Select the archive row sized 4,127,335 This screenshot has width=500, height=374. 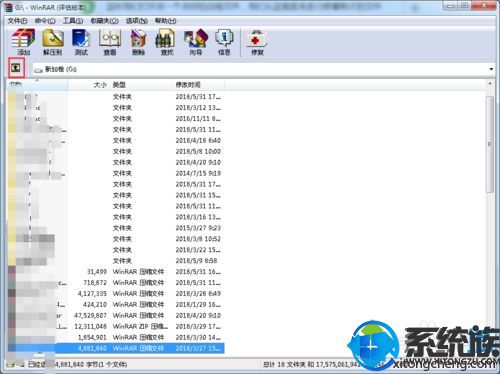tap(116, 294)
